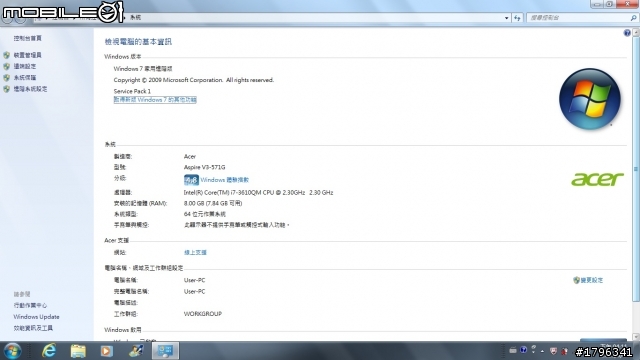Click the 64 位元作業系統 system type text
The width and height of the screenshot is (640, 360).
coord(204,214)
